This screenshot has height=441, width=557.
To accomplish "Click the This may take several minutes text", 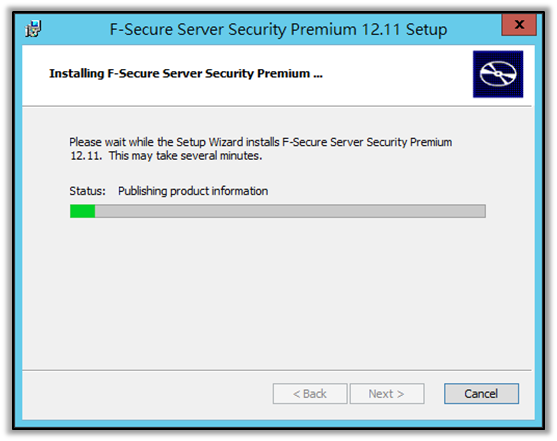I will point(185,156).
